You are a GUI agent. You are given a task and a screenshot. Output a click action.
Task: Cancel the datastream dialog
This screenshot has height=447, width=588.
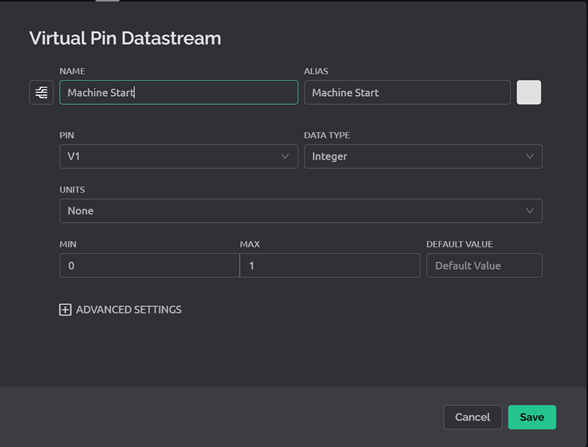472,417
